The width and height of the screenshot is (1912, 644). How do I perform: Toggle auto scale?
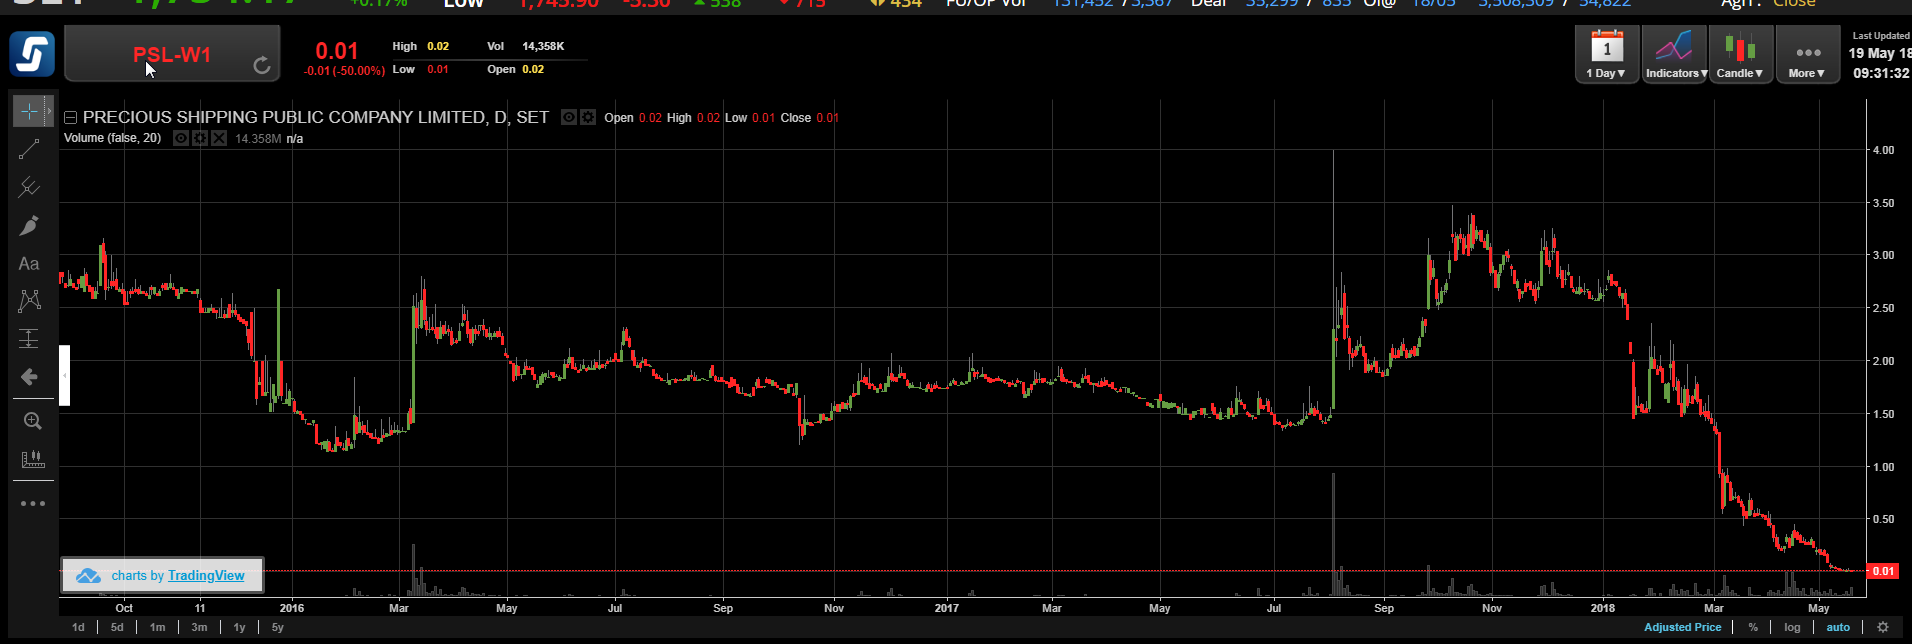click(1838, 627)
